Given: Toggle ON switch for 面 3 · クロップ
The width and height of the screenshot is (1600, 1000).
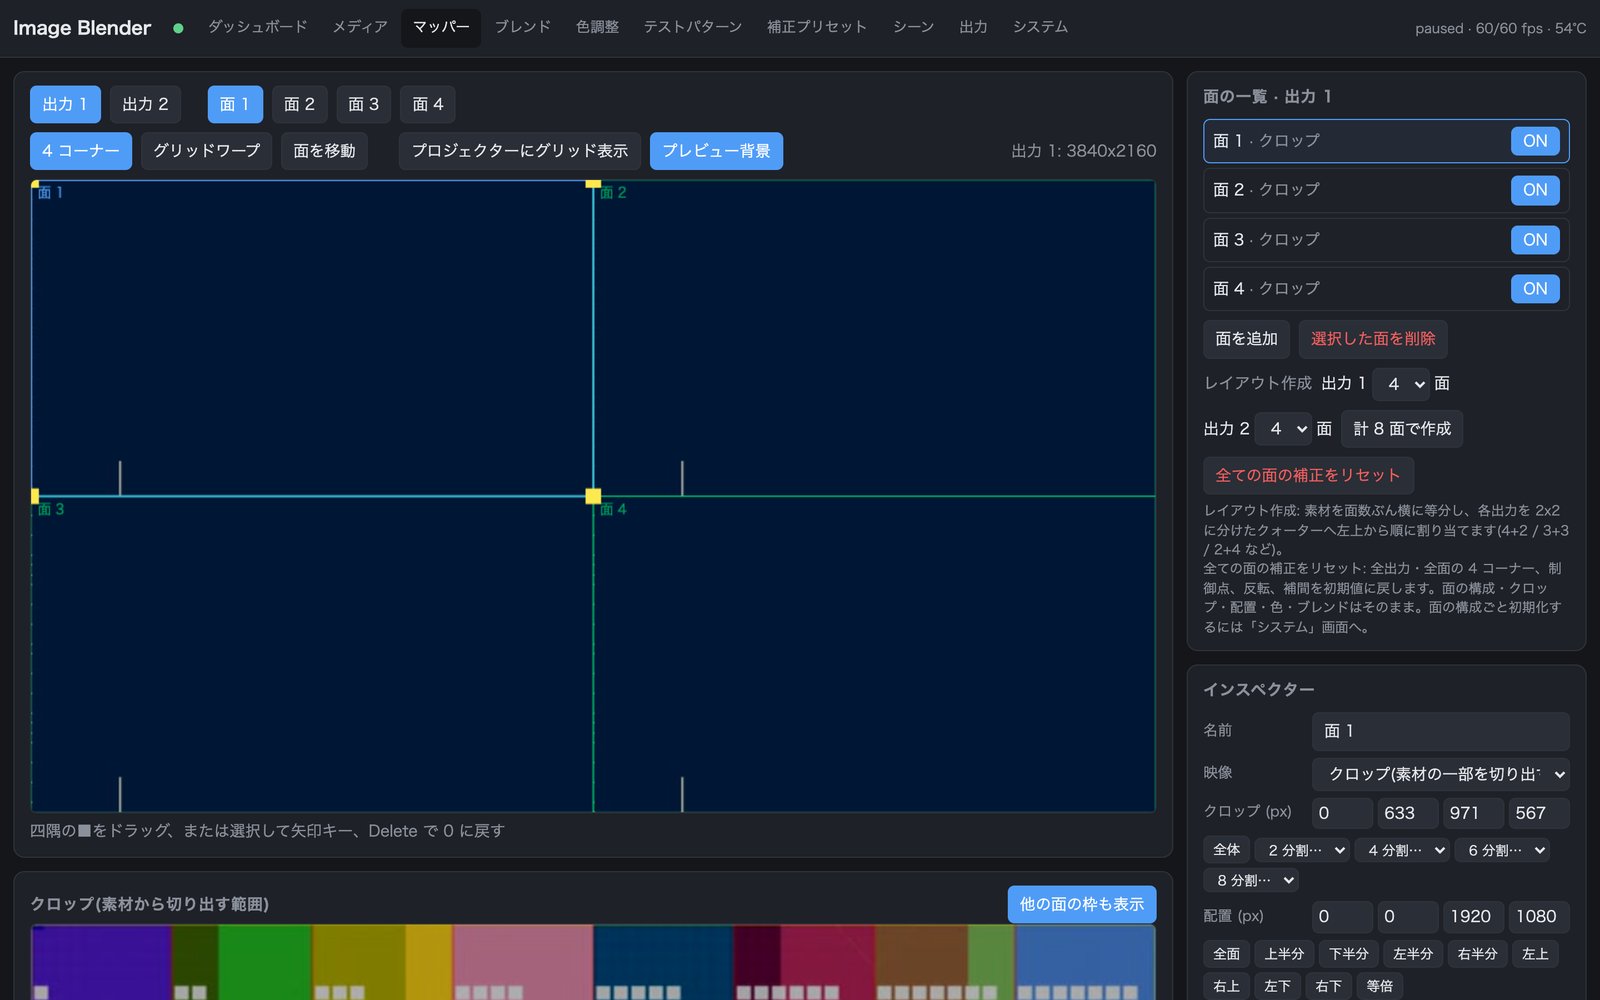Looking at the screenshot, I should coord(1535,240).
